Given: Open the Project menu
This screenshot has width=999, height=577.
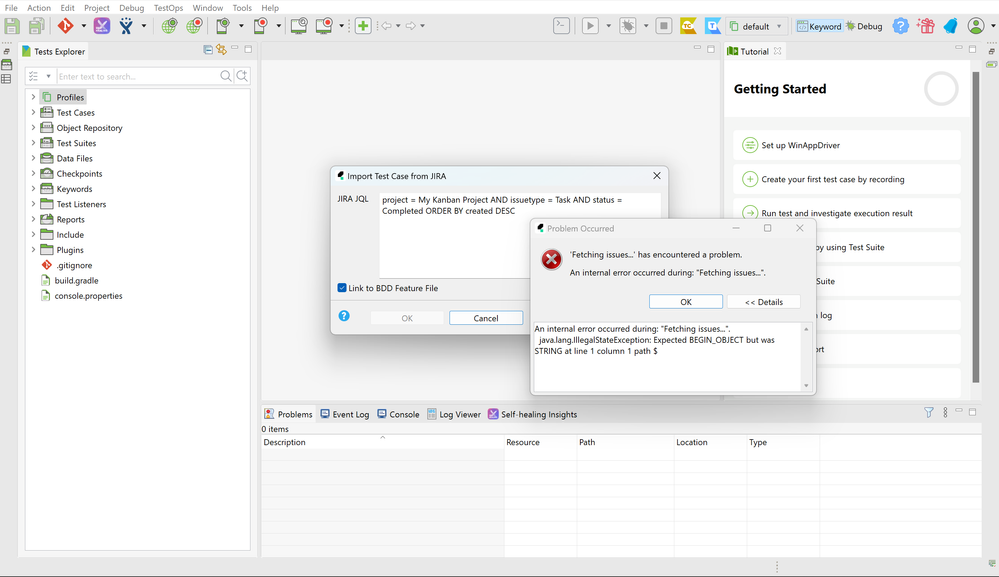Looking at the screenshot, I should point(97,8).
